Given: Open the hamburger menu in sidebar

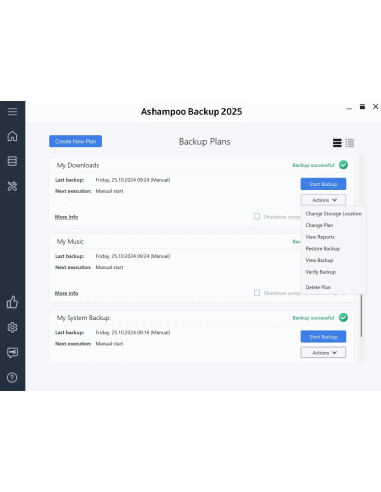Looking at the screenshot, I should 12,111.
